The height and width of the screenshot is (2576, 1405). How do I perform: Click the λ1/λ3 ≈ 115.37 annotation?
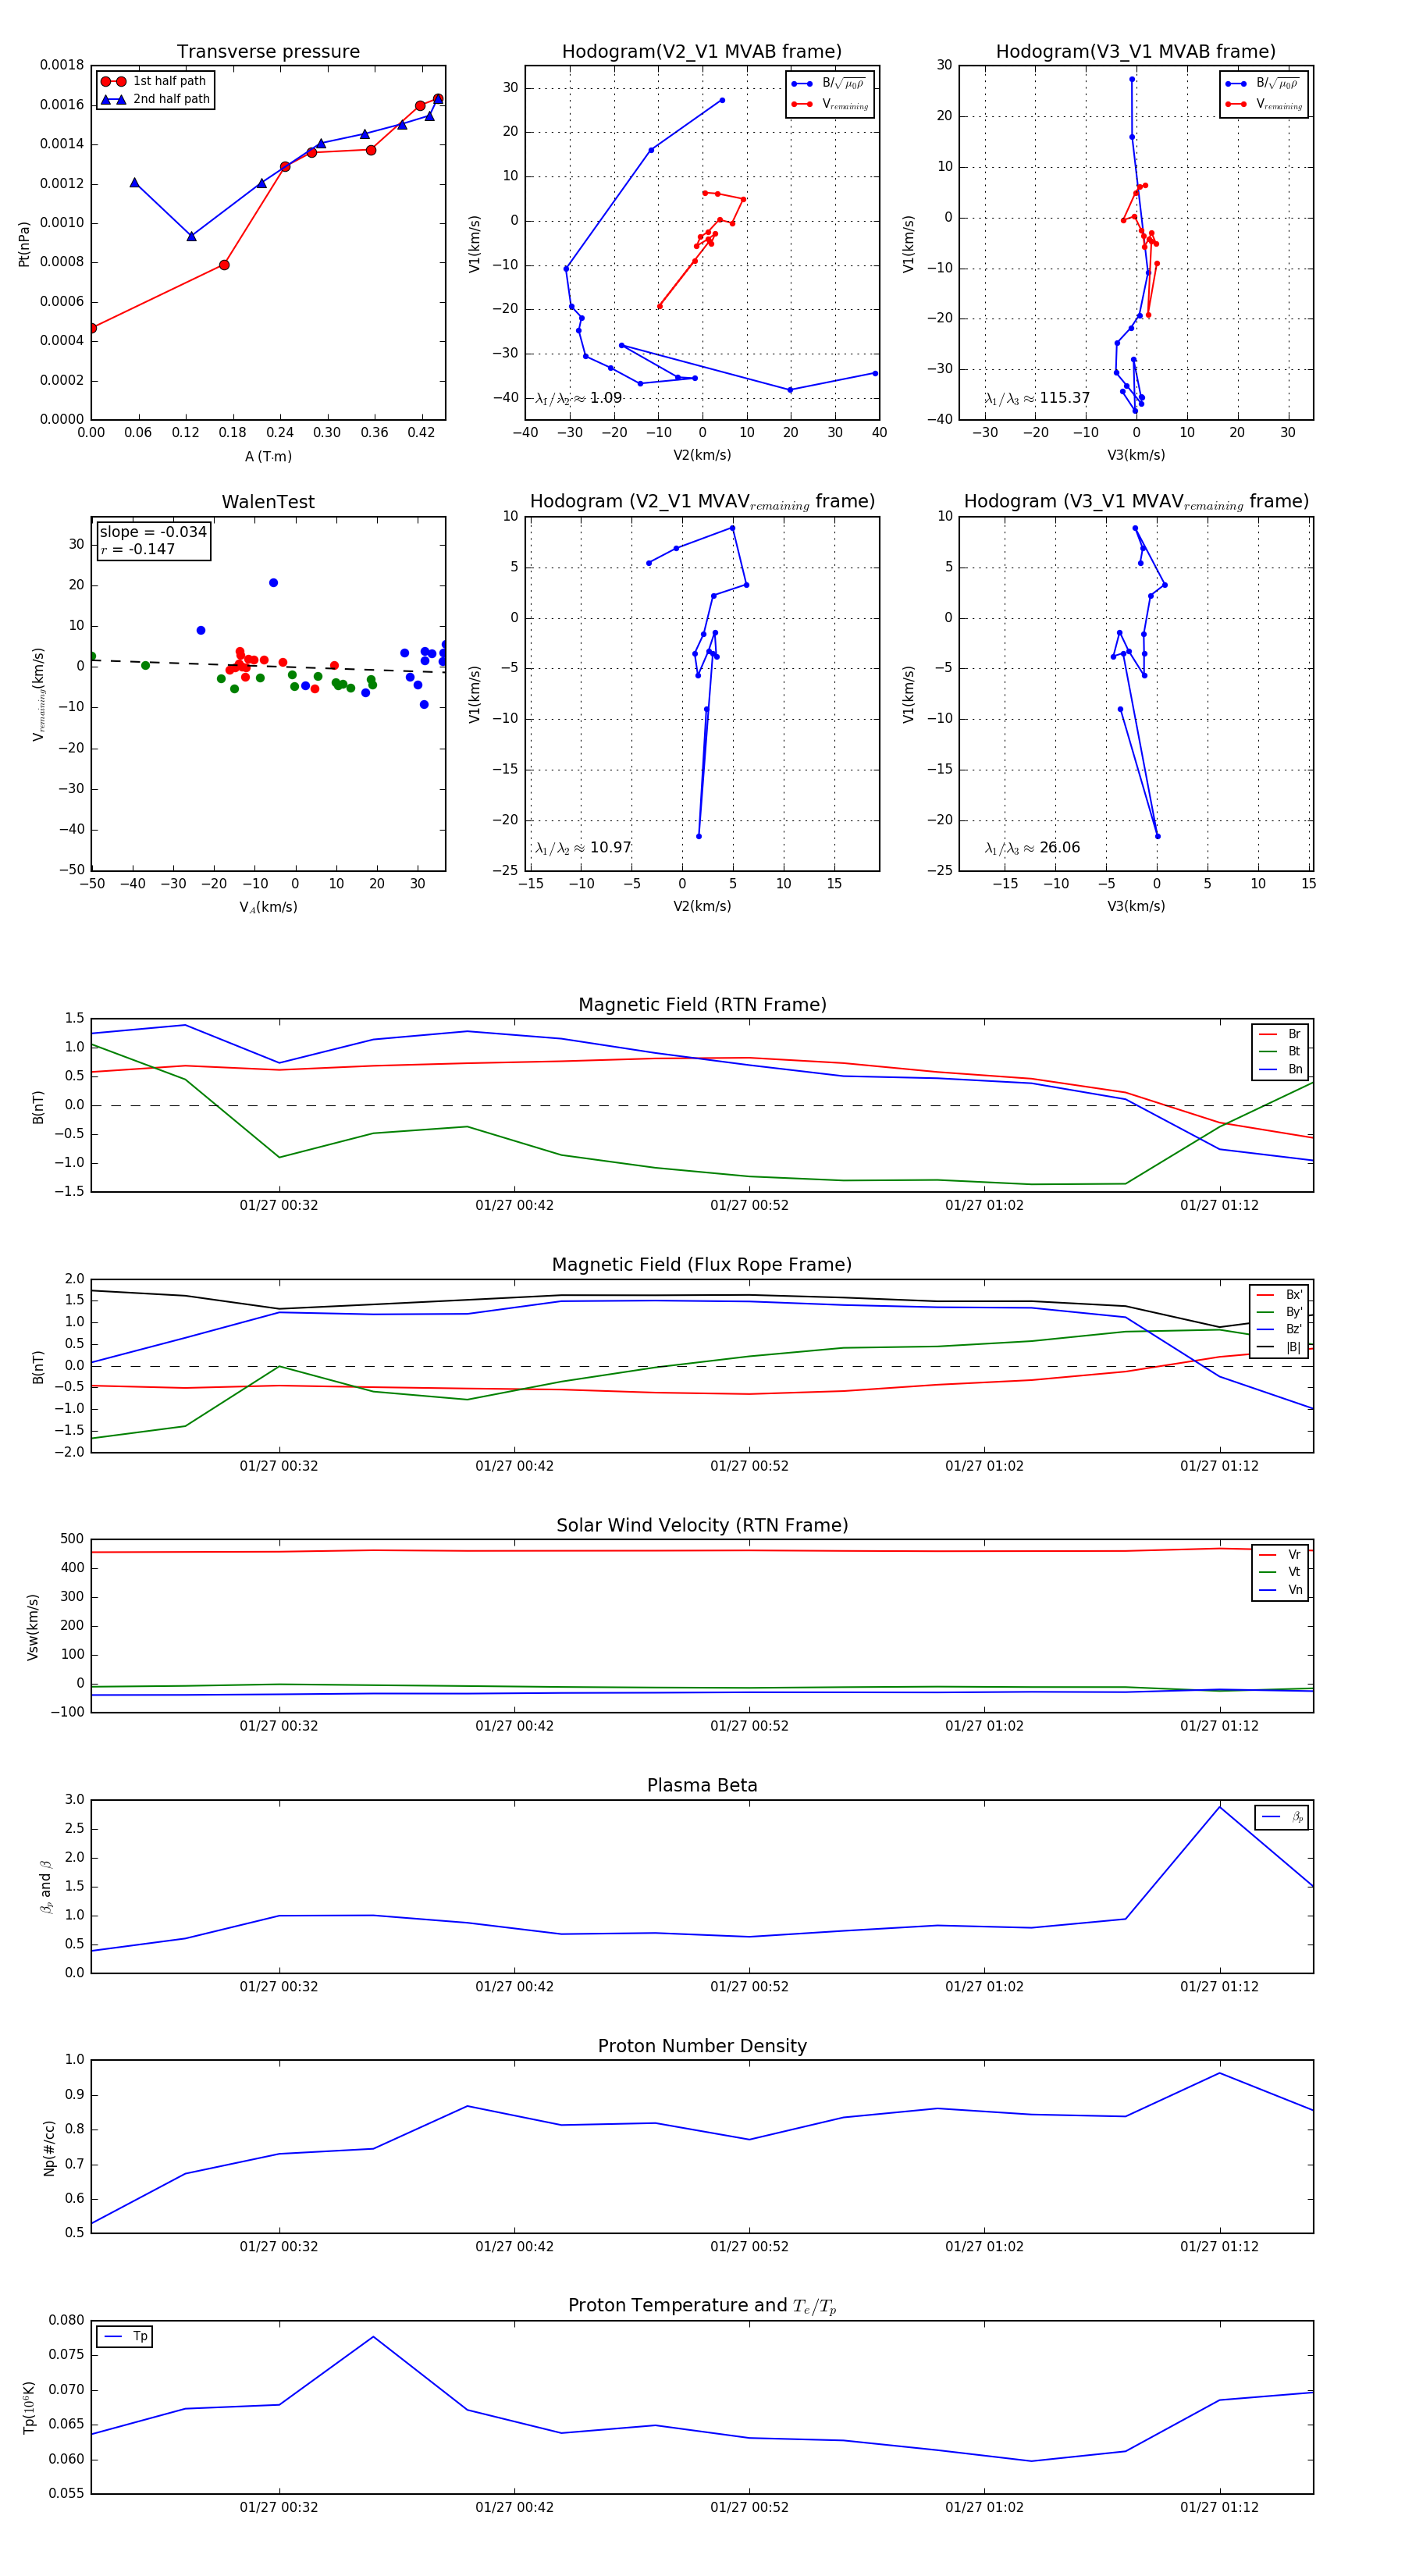tap(1037, 398)
